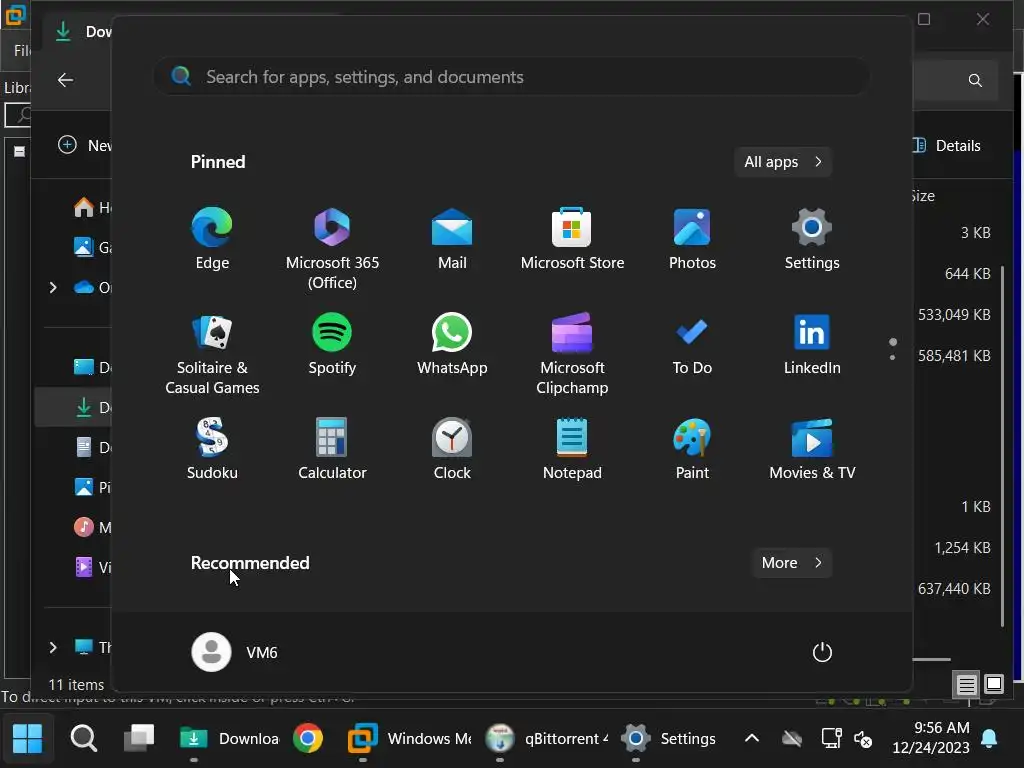This screenshot has height=768, width=1024.
Task: Click the Start menu search field
Action: (x=512, y=77)
